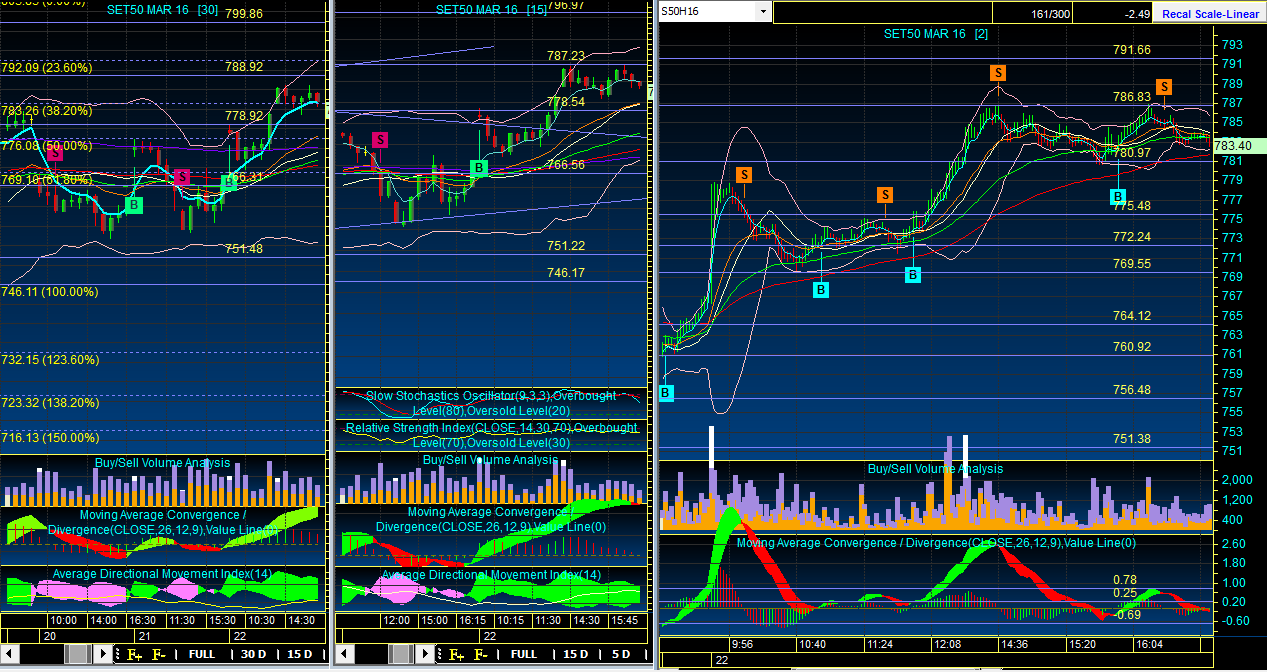Click the 775.48 price level label
Image resolution: width=1267 pixels, height=672 pixels.
[1132, 206]
